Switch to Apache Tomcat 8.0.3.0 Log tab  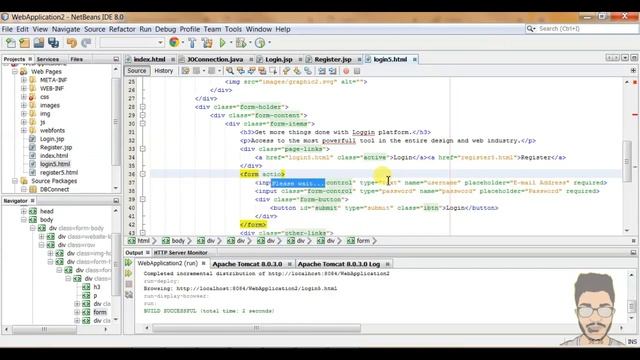coord(339,264)
